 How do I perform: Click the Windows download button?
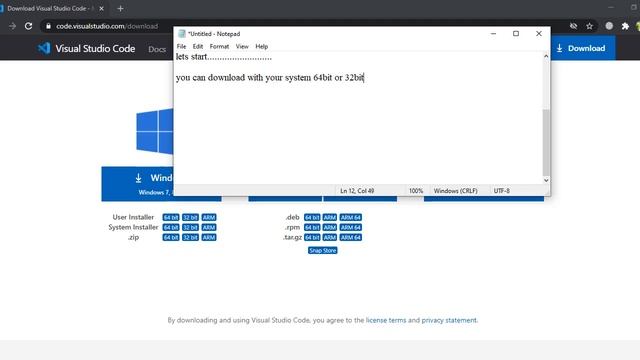138,184
